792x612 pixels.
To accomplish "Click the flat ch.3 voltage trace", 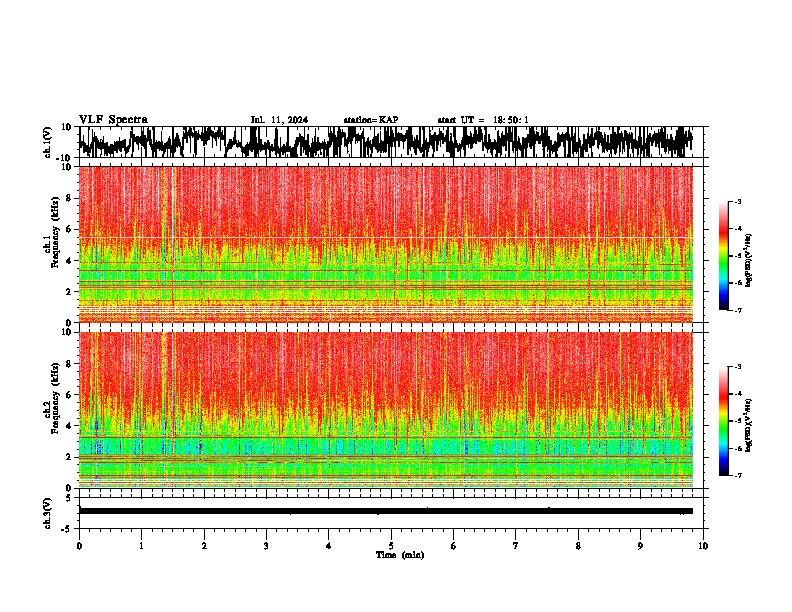I will click(386, 511).
